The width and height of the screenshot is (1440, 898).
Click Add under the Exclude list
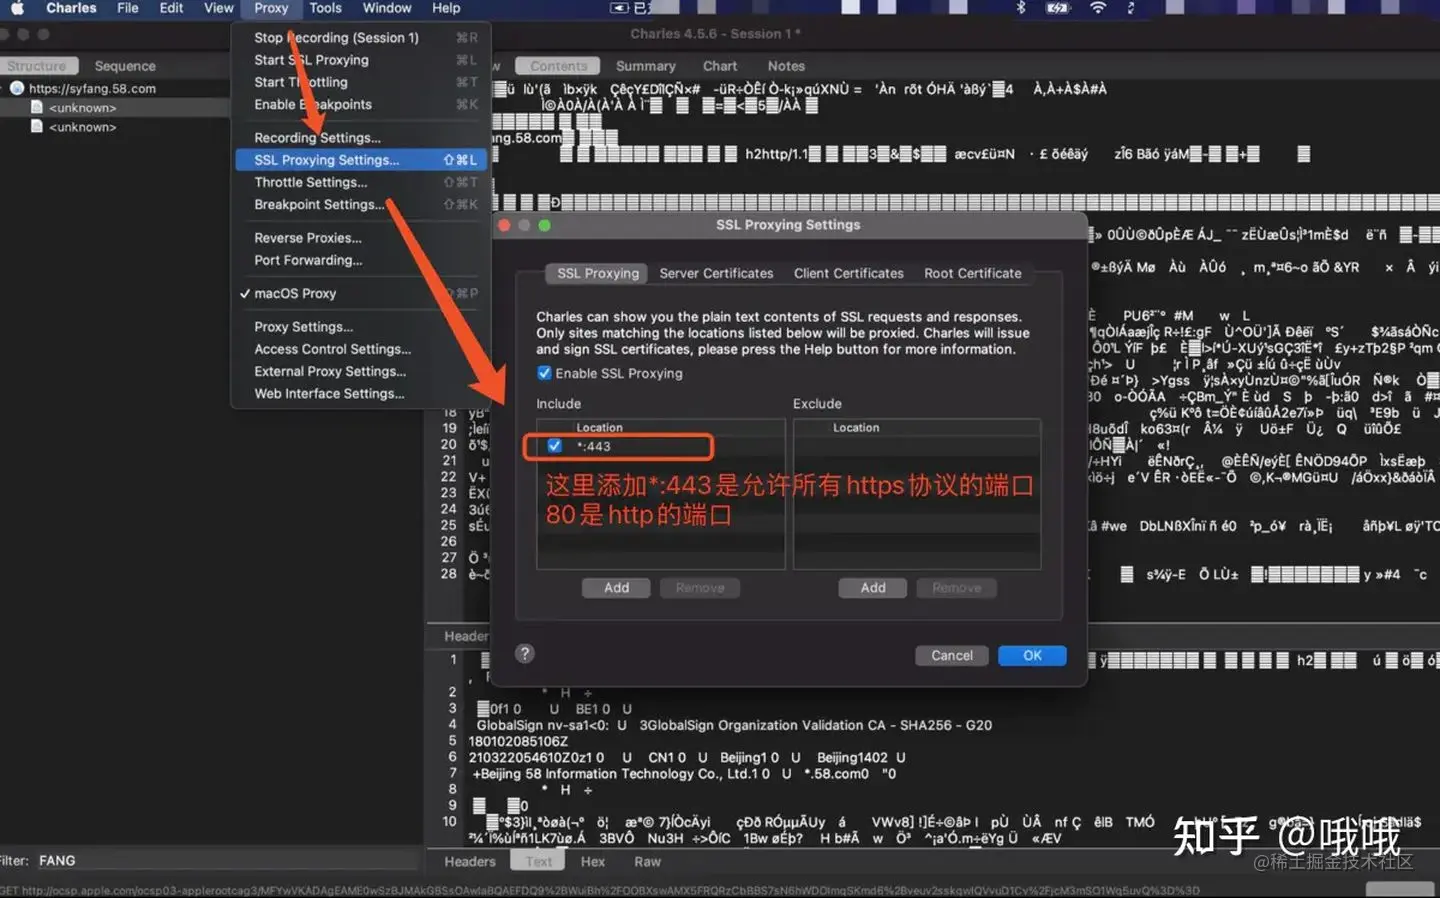coord(873,588)
